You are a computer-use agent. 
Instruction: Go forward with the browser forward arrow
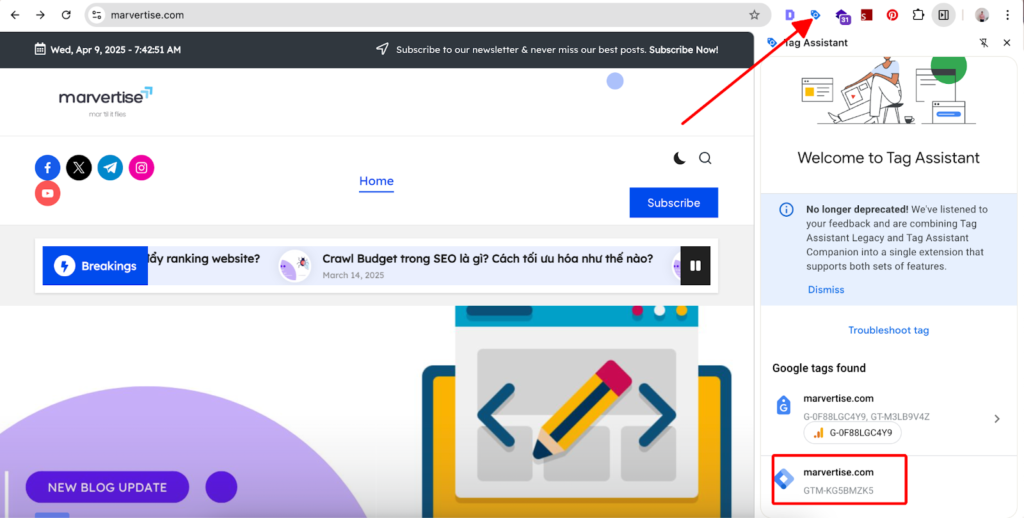[40, 14]
